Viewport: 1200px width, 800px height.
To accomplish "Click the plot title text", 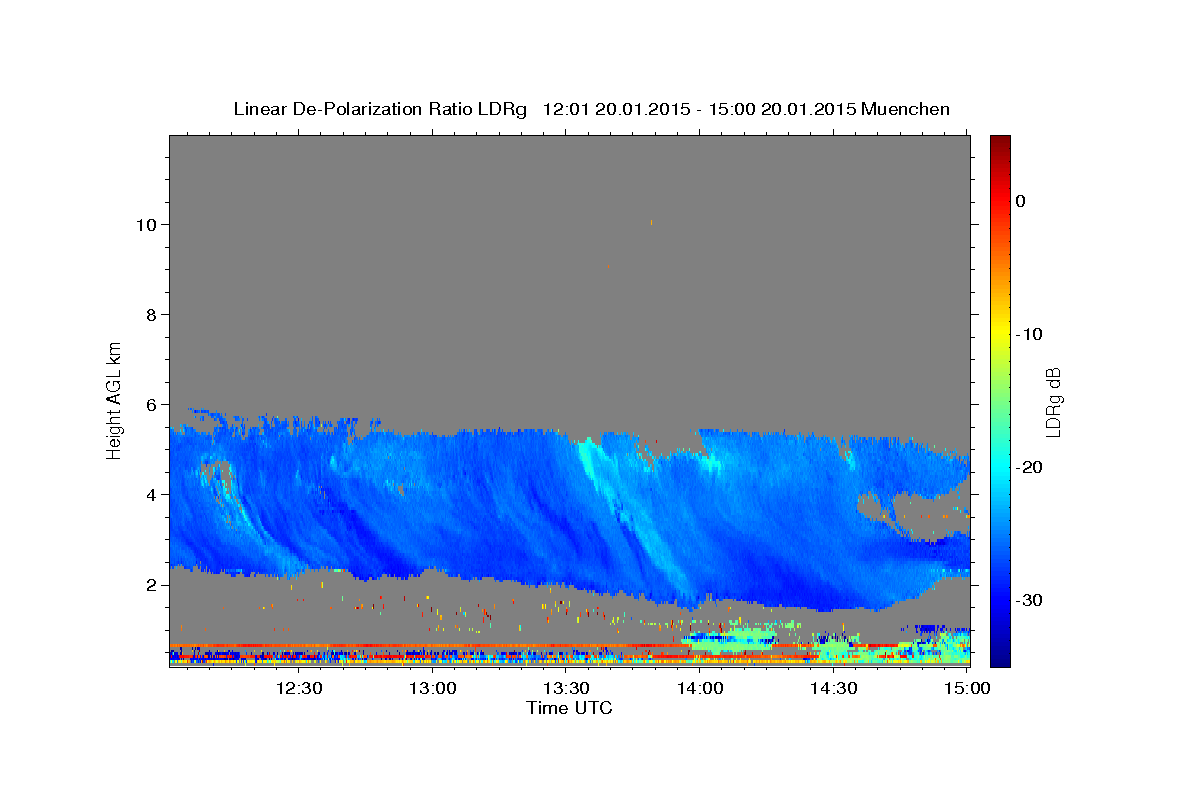I will coord(591,109).
